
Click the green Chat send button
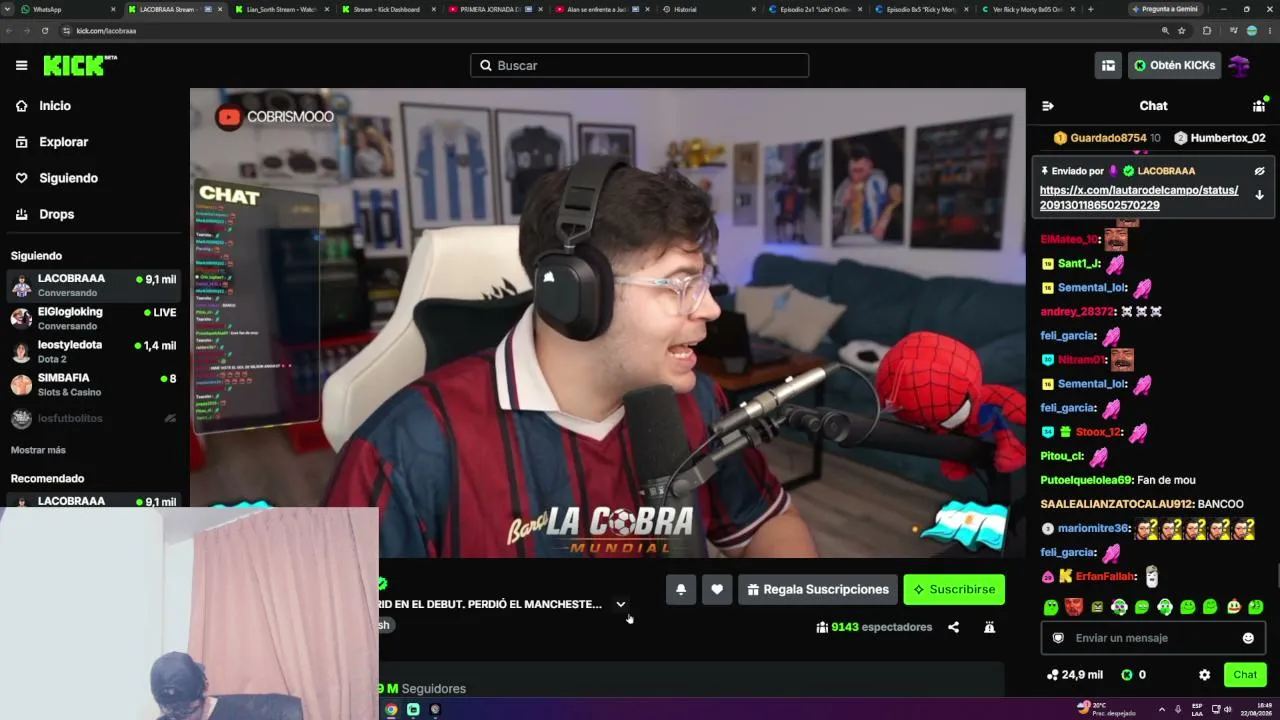1245,675
